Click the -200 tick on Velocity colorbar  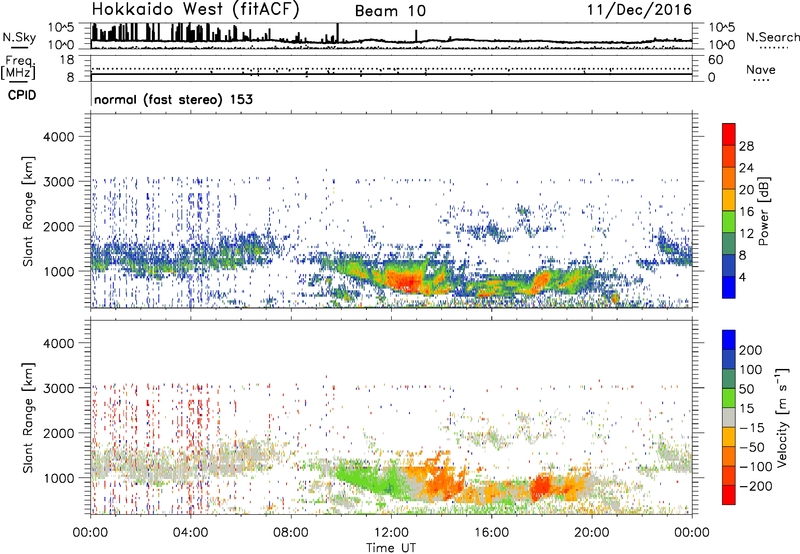point(756,486)
